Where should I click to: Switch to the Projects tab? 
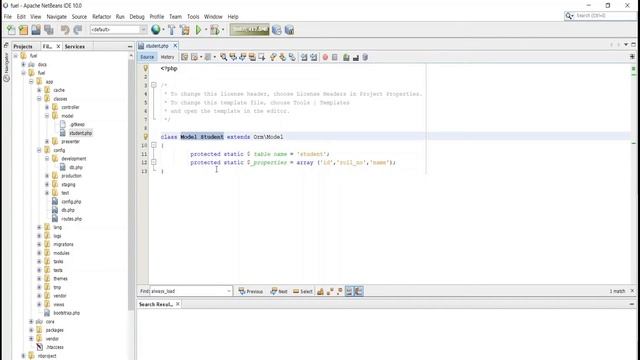23,47
